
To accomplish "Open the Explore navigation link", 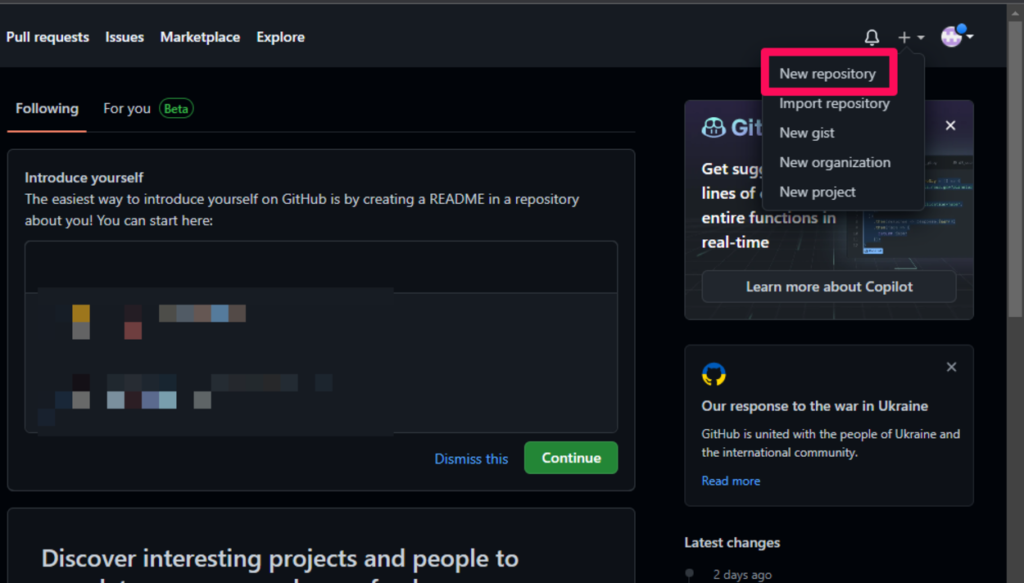I will click(280, 37).
